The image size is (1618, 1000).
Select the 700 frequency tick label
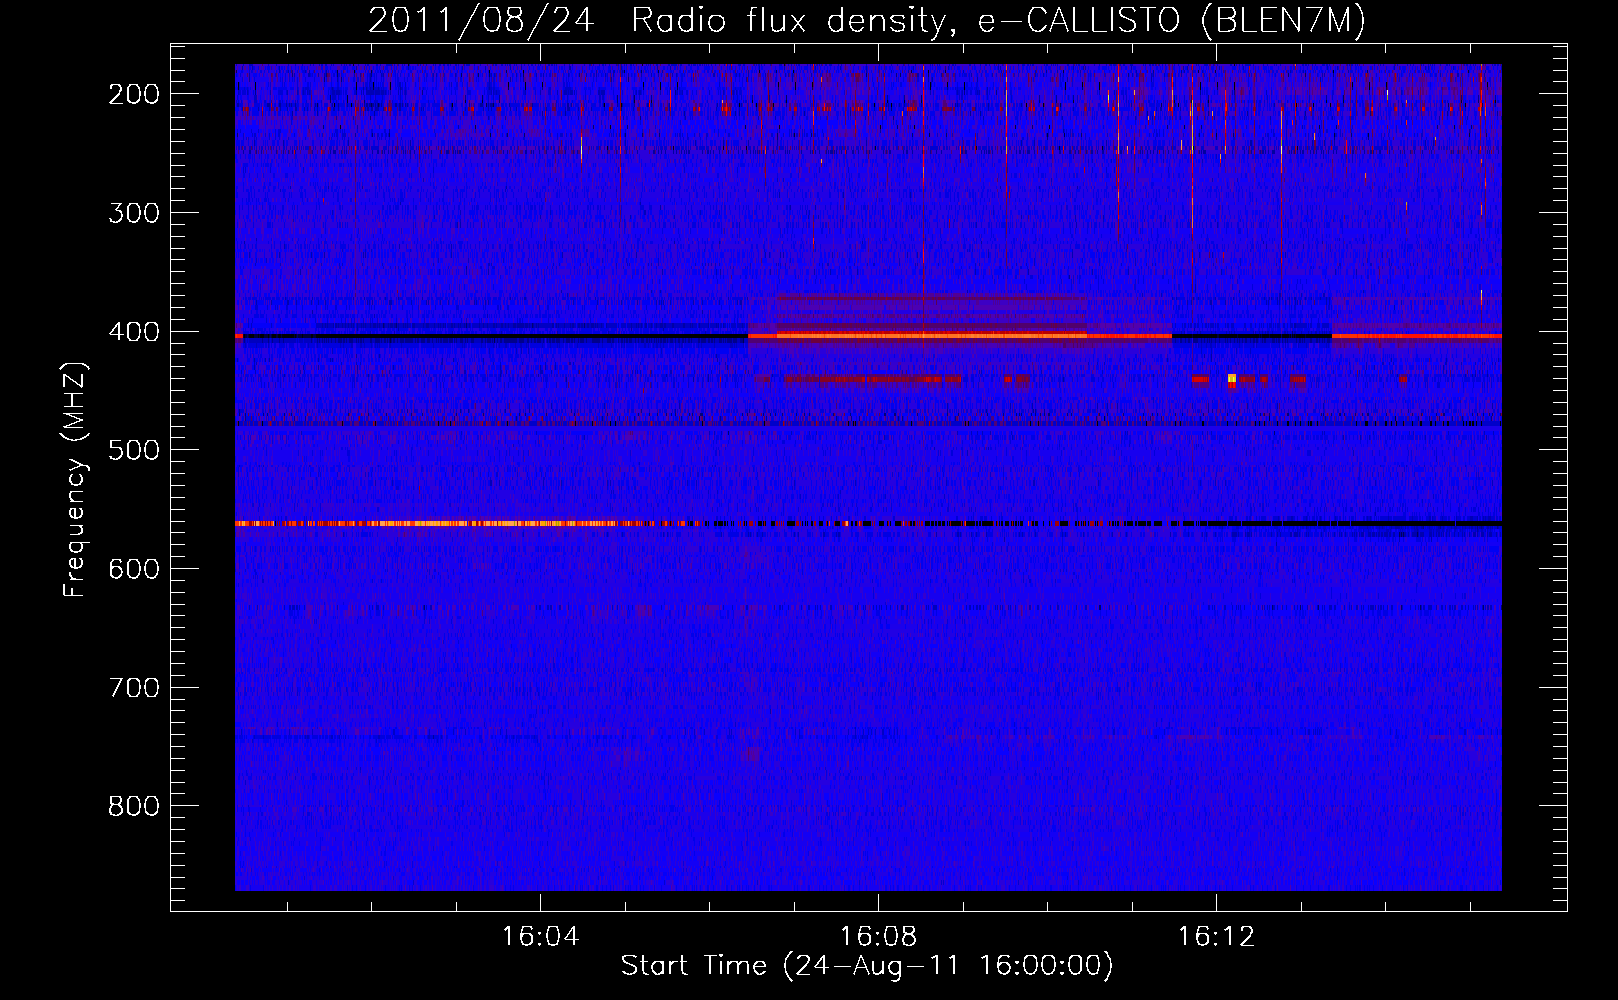pos(134,688)
